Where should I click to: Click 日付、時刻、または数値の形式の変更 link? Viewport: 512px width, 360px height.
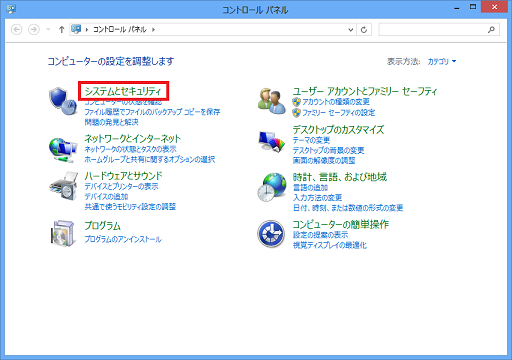point(348,208)
